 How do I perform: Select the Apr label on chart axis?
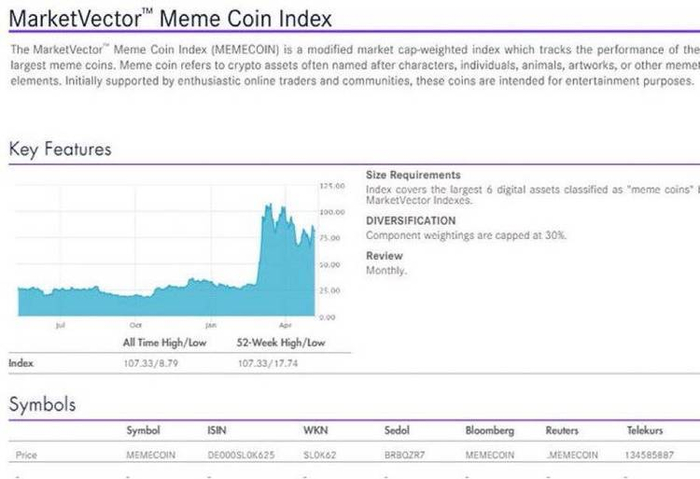tap(285, 325)
